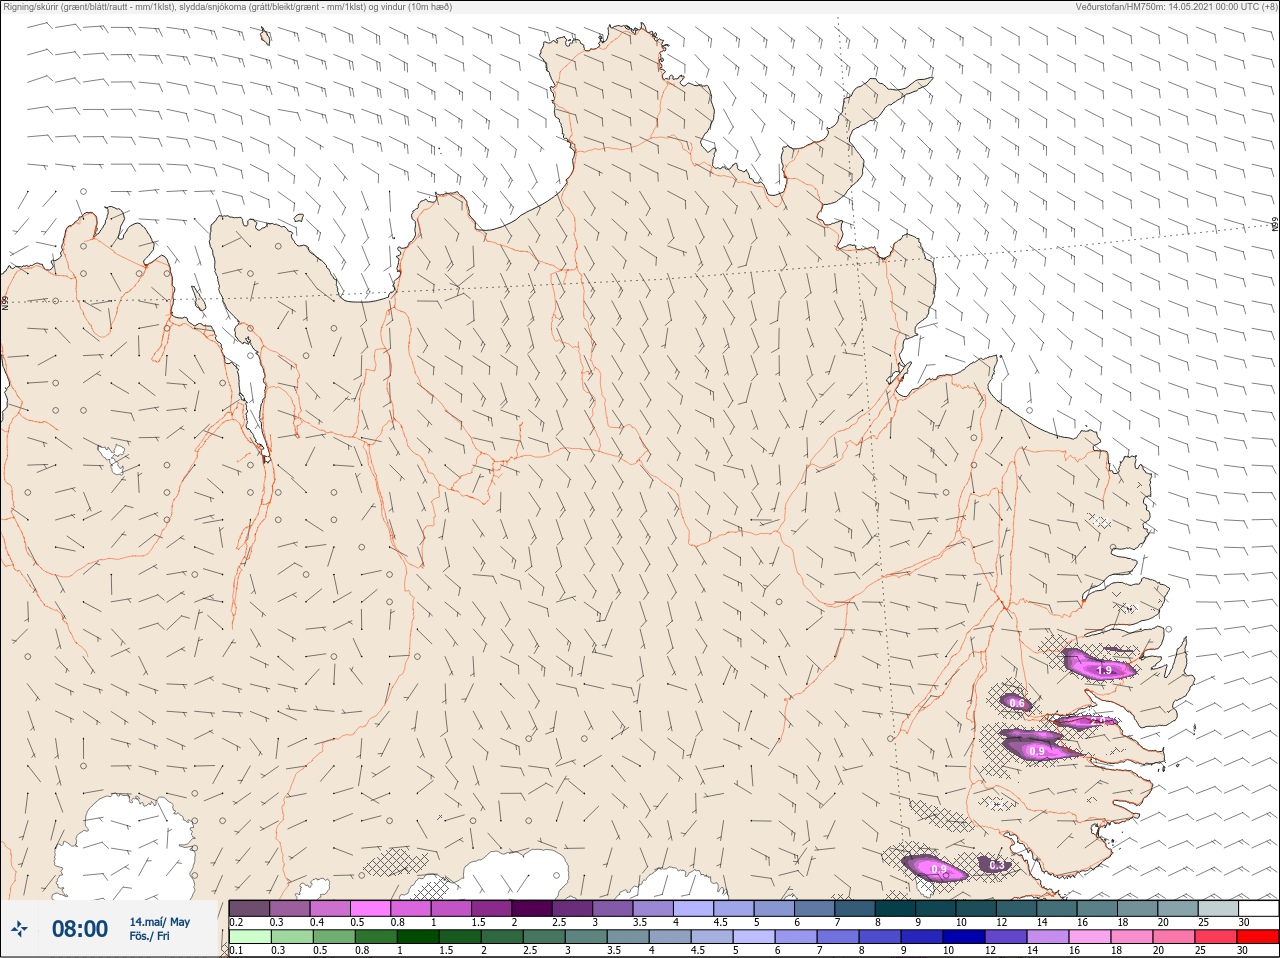
Task: Click the snow patch labeled 0.3
Action: [x=995, y=864]
